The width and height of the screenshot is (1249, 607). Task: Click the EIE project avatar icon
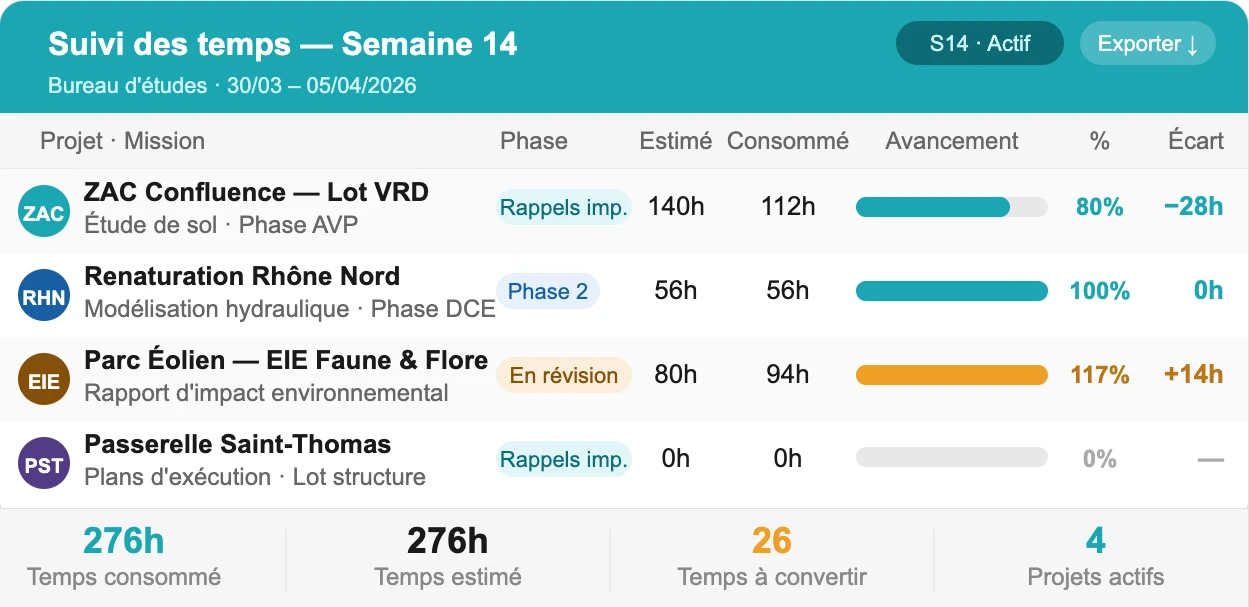point(44,380)
